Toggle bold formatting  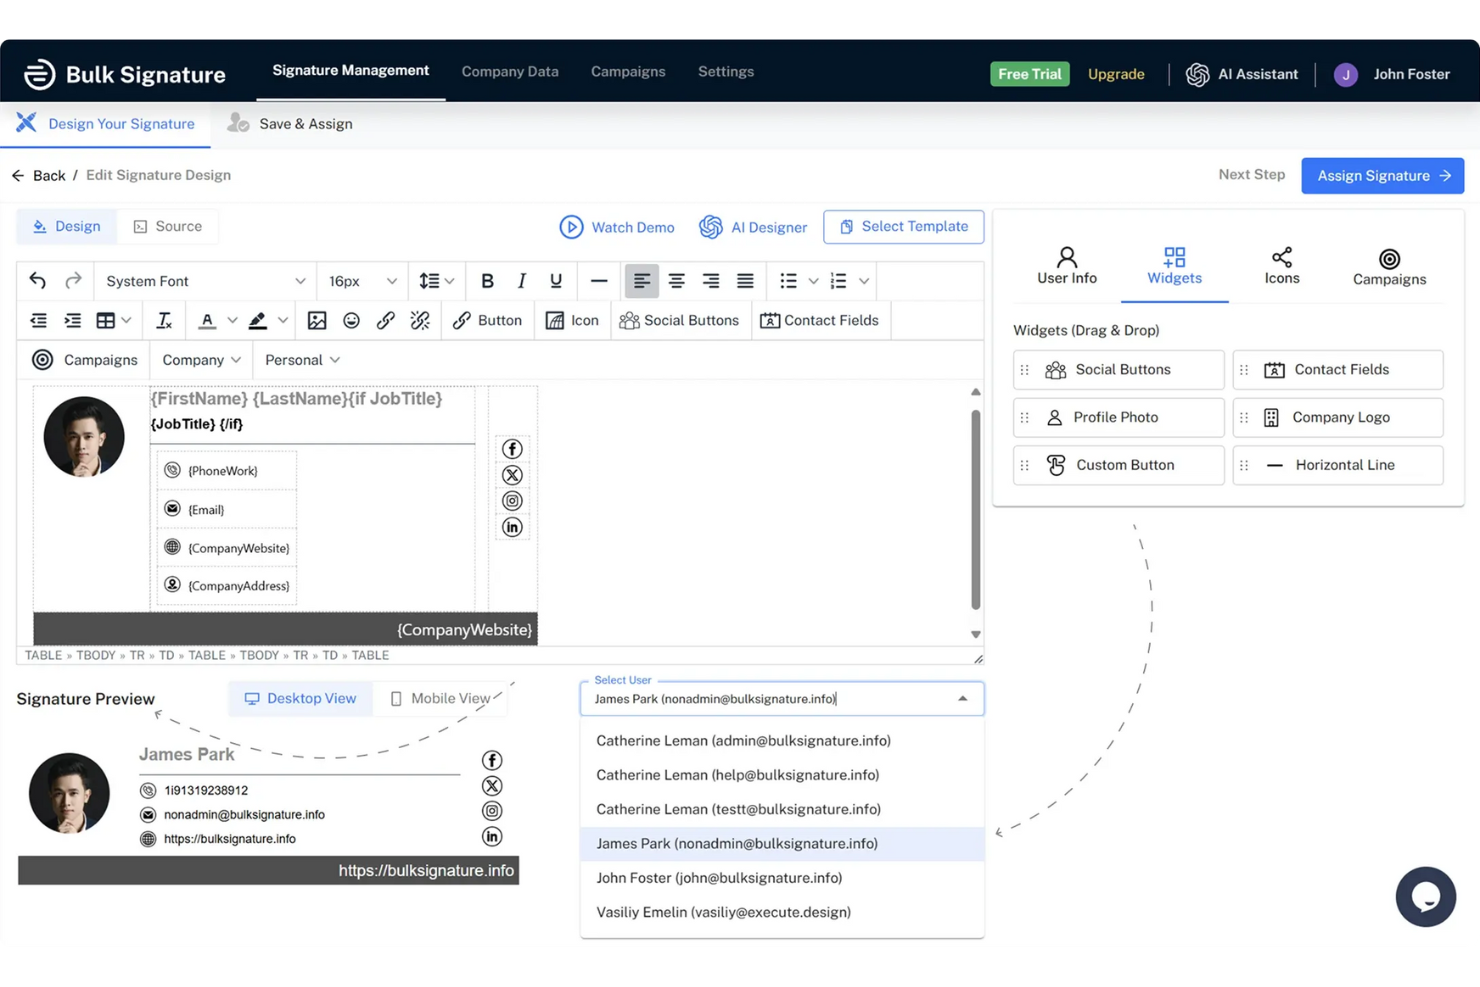click(487, 281)
